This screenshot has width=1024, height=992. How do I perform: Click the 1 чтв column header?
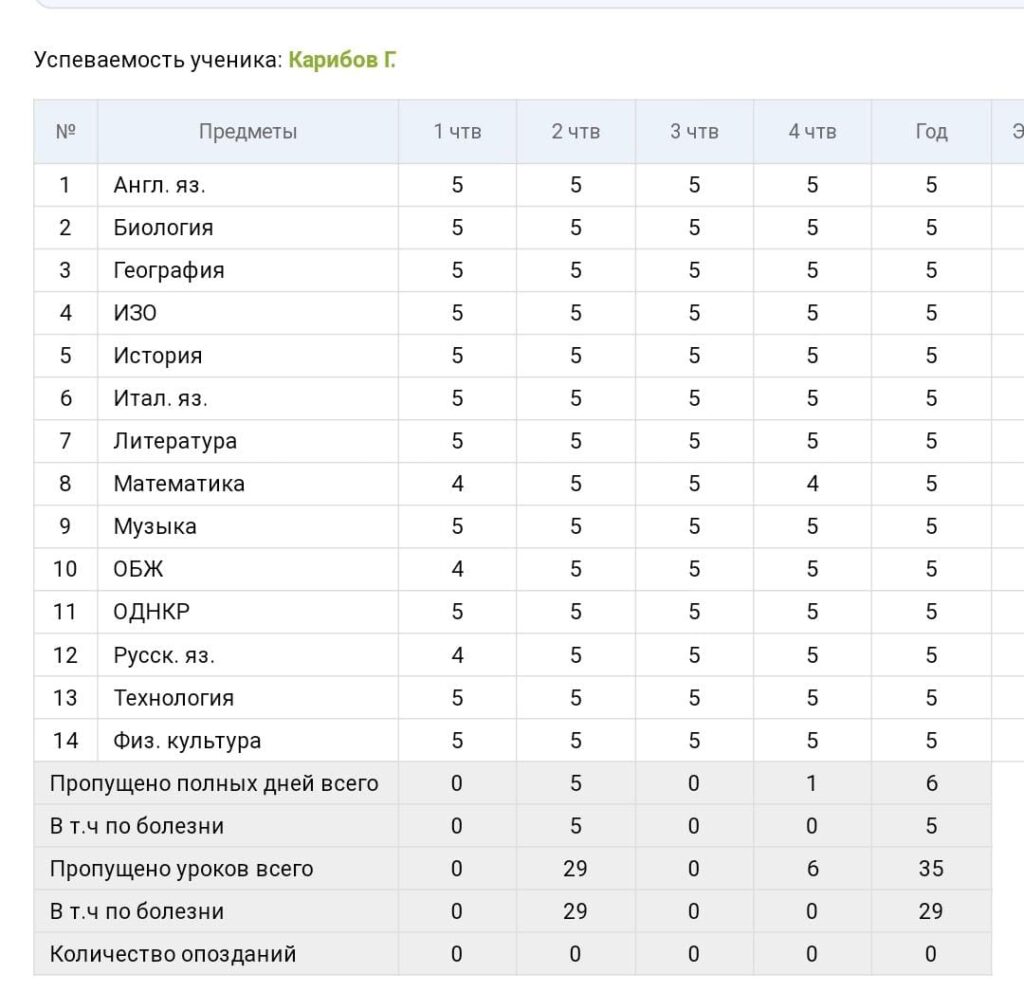point(457,132)
